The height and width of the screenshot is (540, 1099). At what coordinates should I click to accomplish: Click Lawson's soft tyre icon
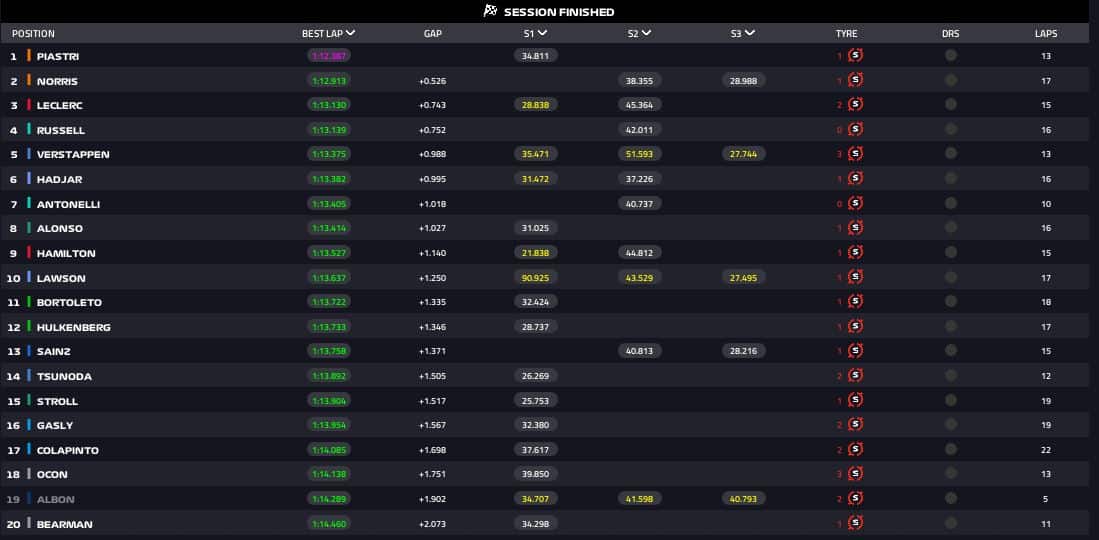click(855, 277)
